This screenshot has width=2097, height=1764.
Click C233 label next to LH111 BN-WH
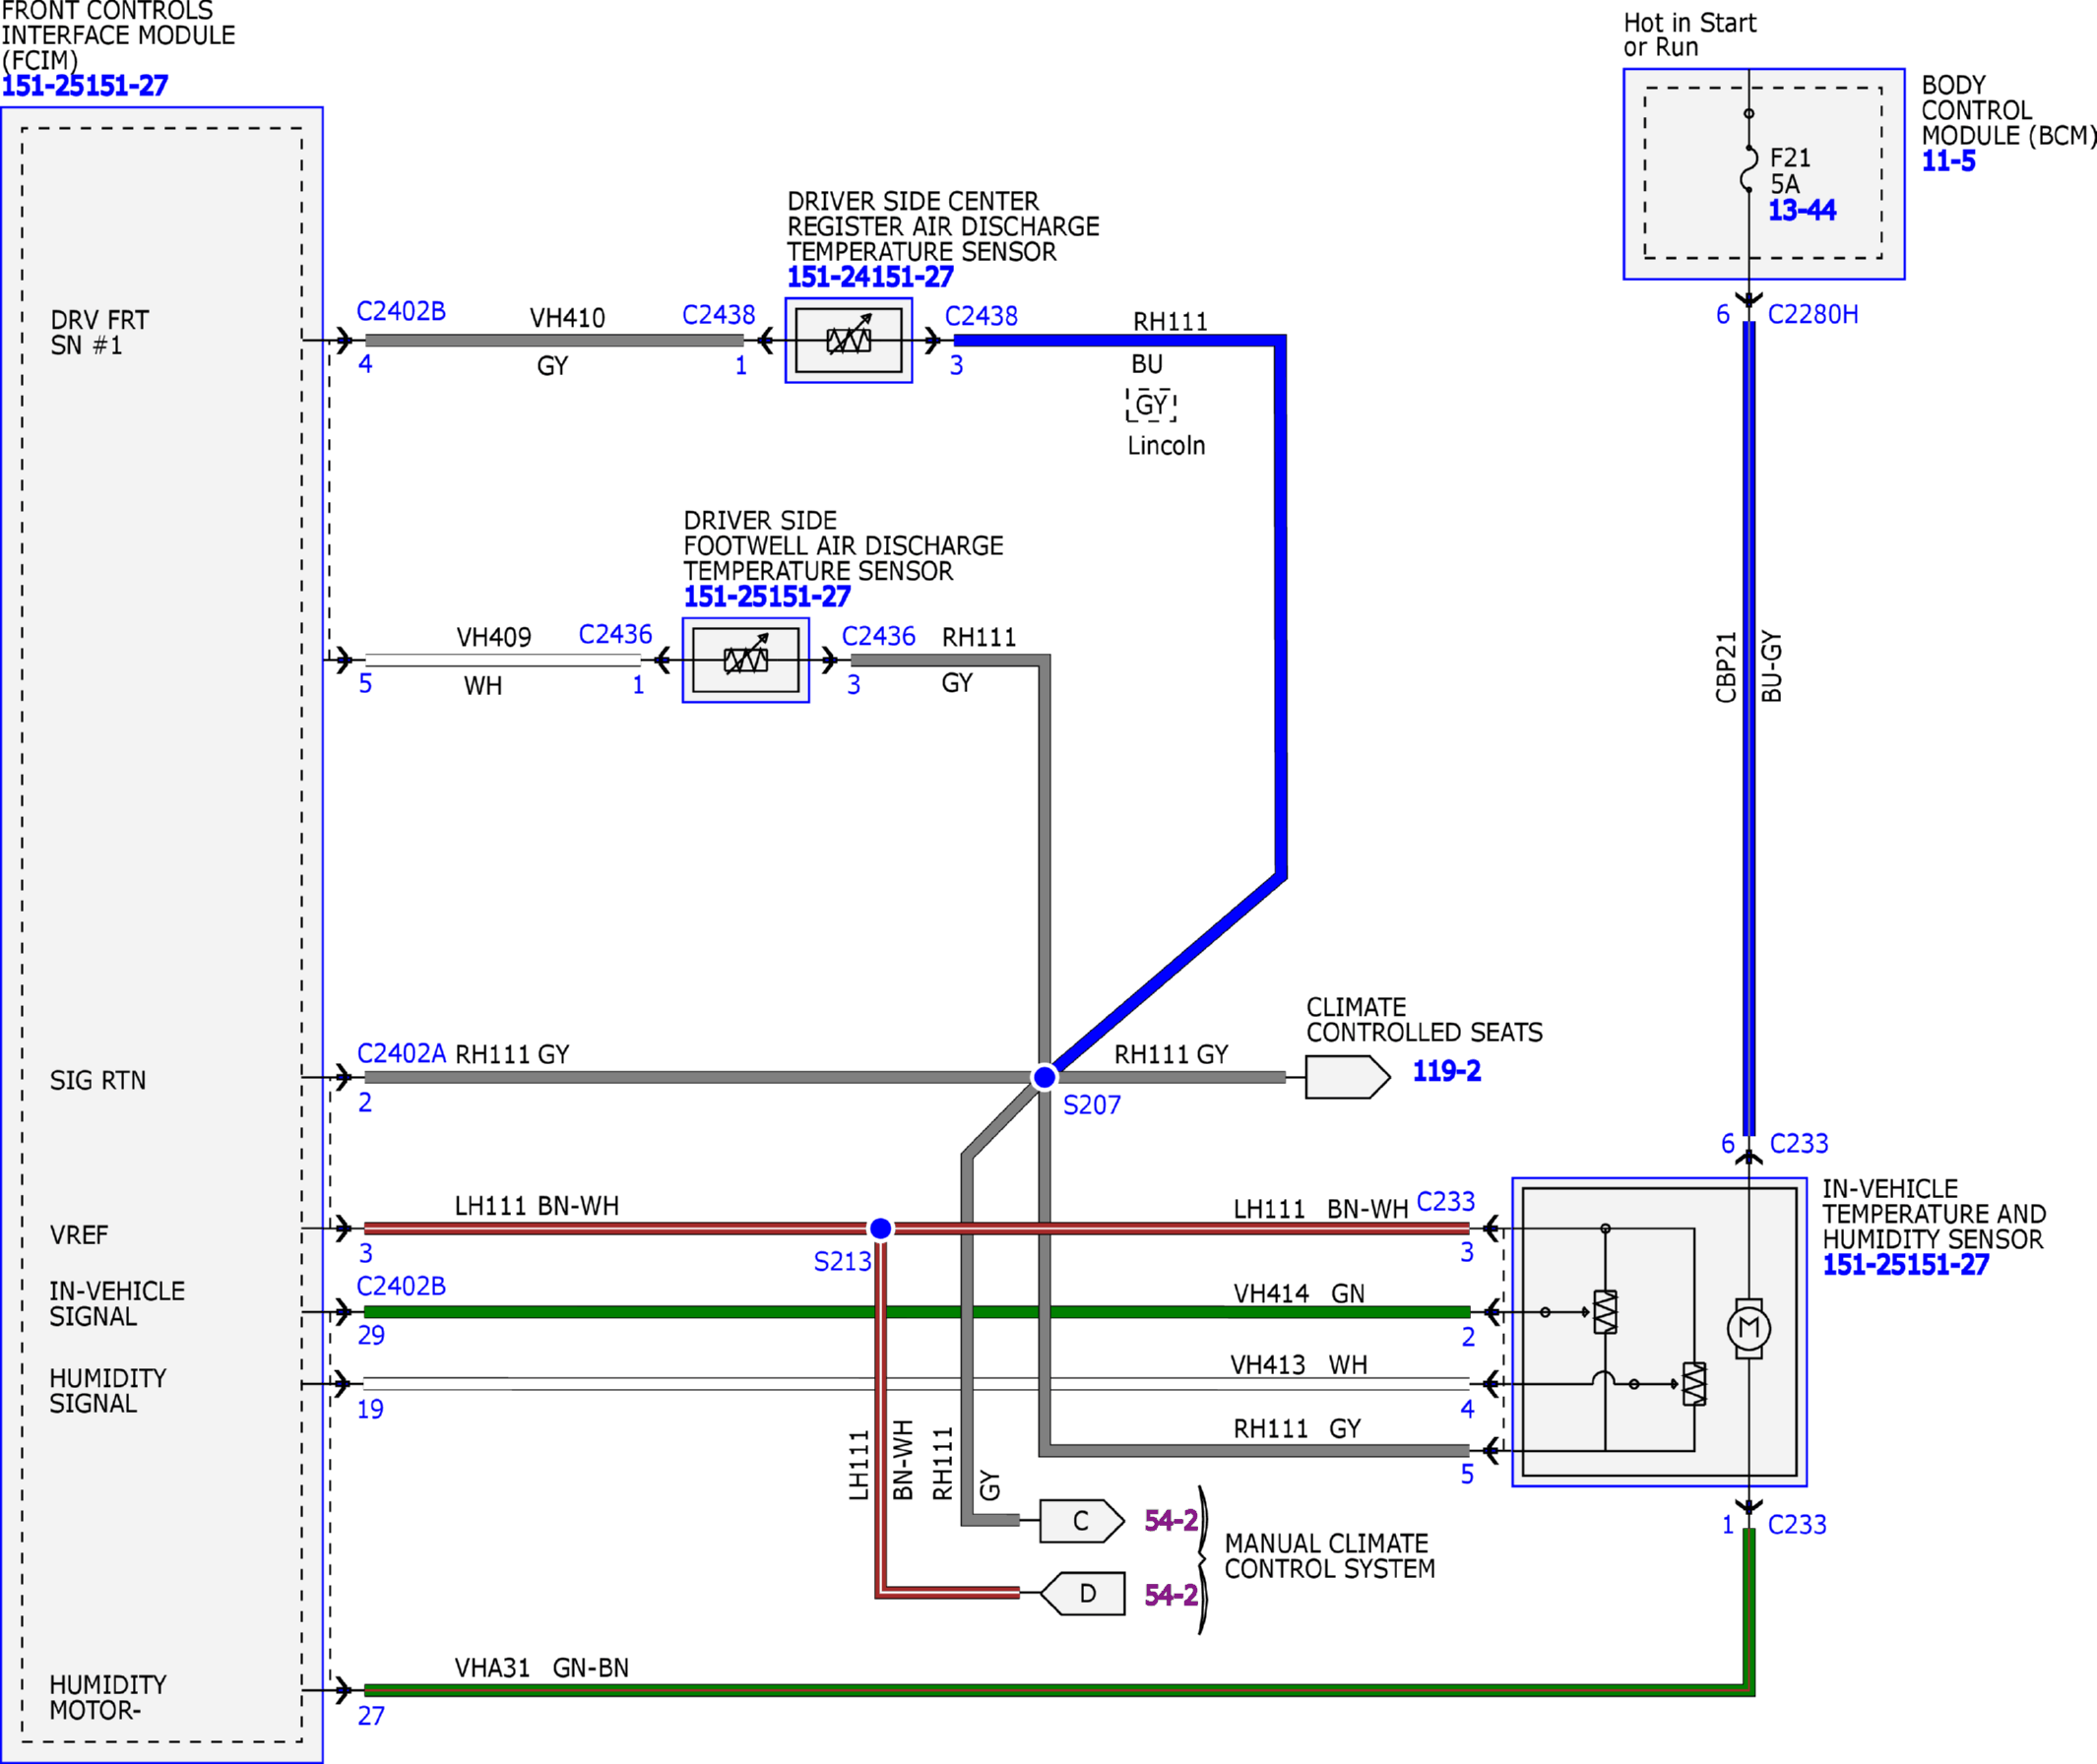[x=1446, y=1201]
